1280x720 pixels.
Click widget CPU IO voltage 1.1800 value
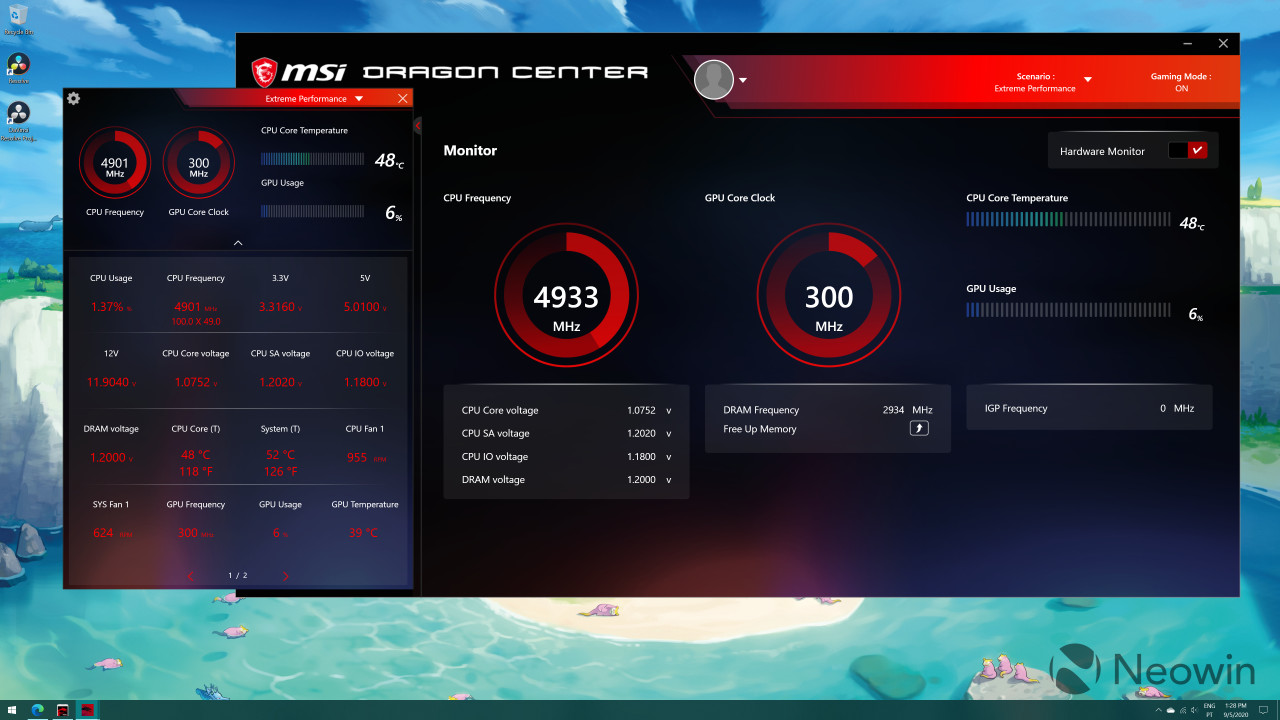(365, 382)
